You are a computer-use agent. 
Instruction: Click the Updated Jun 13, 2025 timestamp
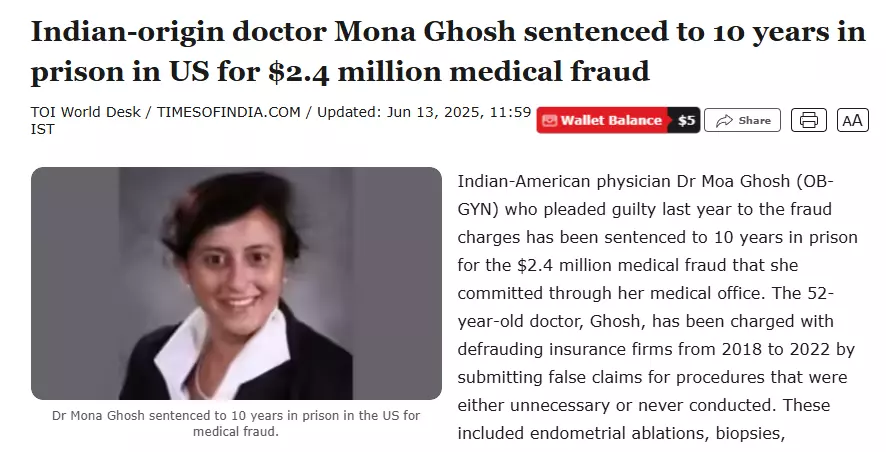pyautogui.click(x=424, y=112)
